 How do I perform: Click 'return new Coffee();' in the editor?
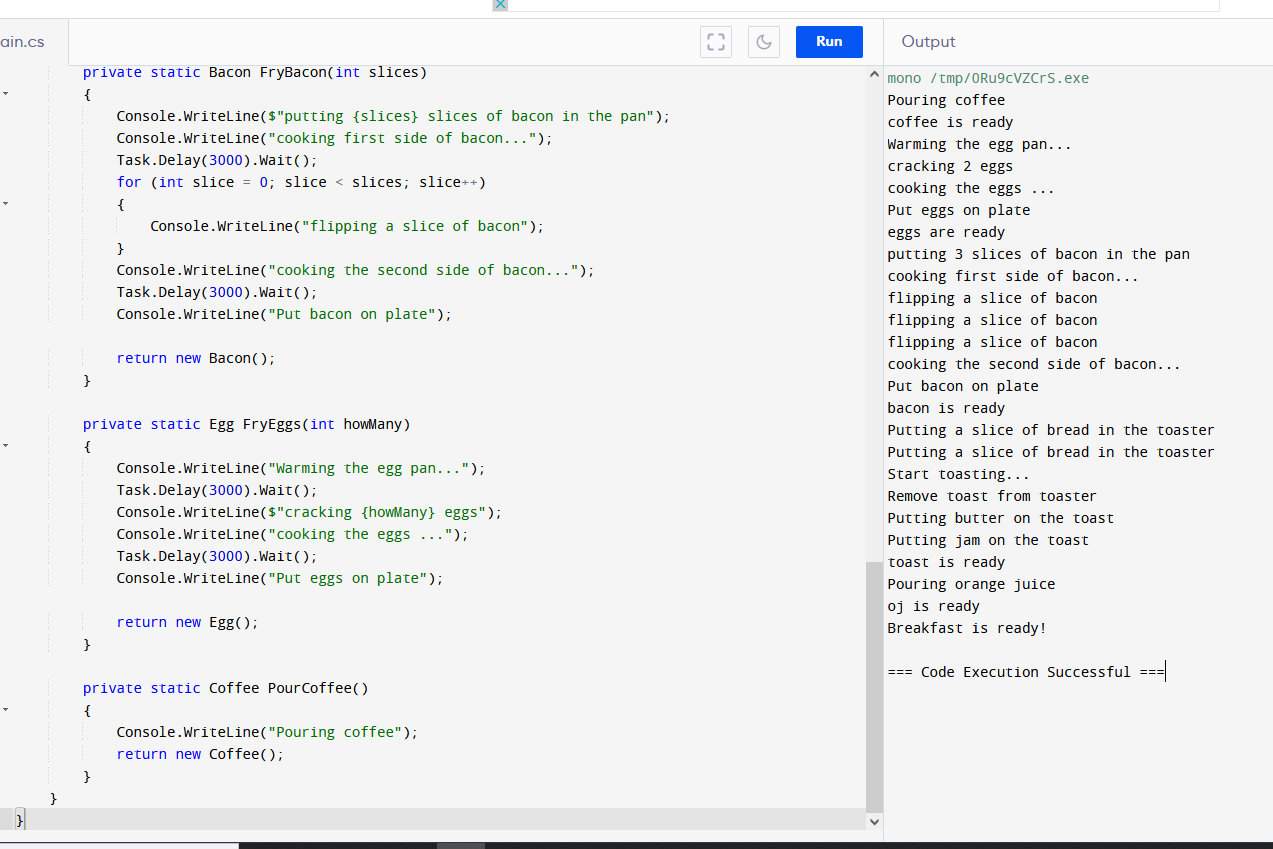[200, 754]
